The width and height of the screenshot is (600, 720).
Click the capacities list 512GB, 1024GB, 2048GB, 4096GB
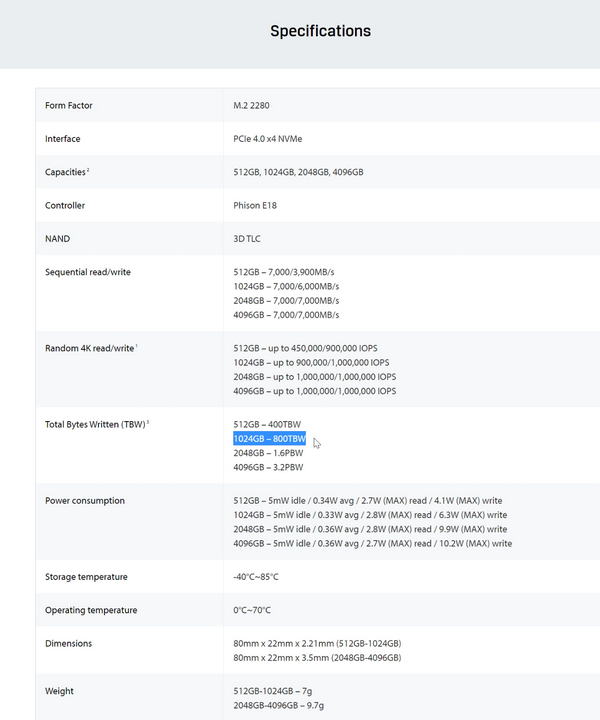click(x=298, y=172)
